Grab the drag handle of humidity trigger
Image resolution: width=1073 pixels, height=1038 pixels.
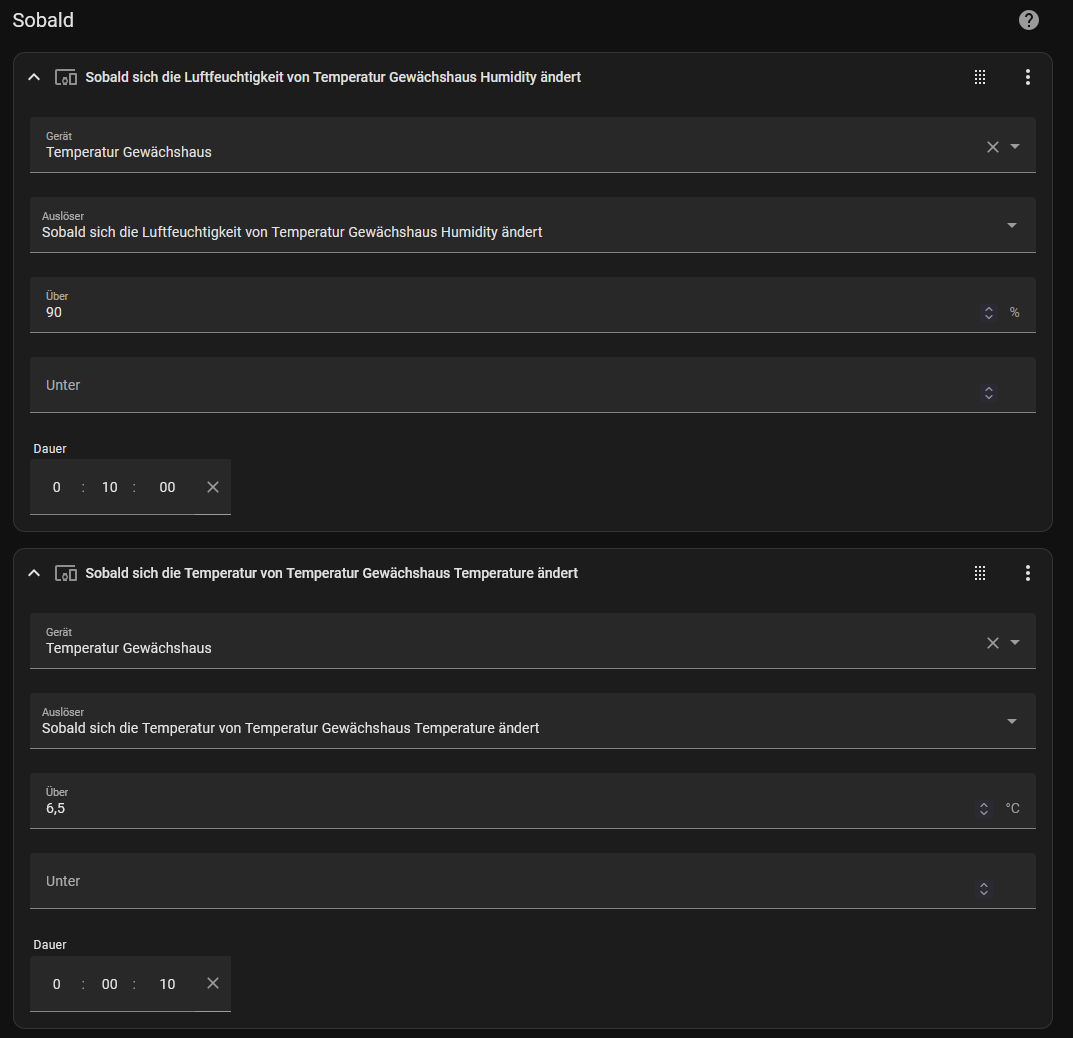pyautogui.click(x=980, y=77)
